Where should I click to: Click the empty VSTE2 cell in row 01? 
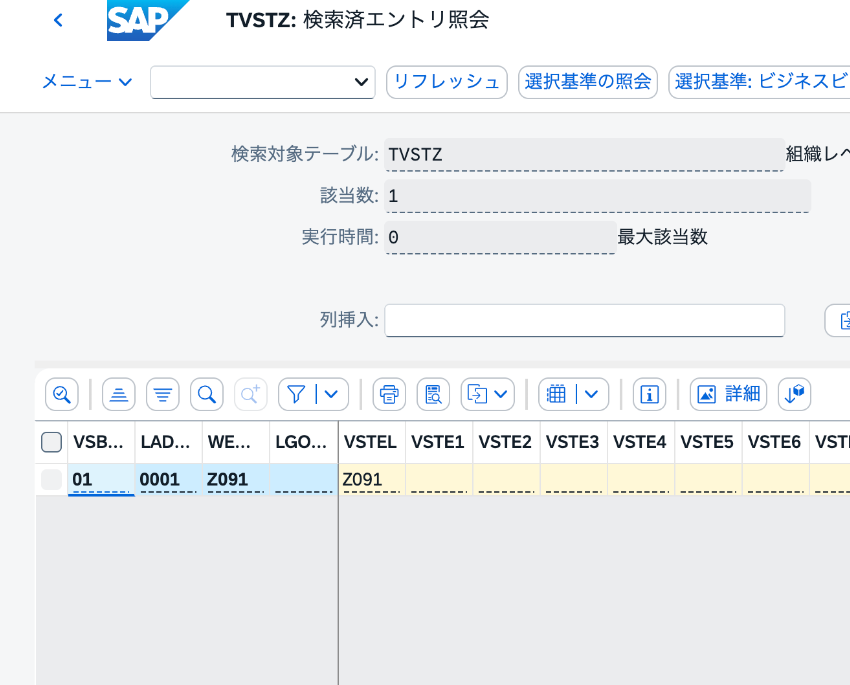[x=506, y=480]
